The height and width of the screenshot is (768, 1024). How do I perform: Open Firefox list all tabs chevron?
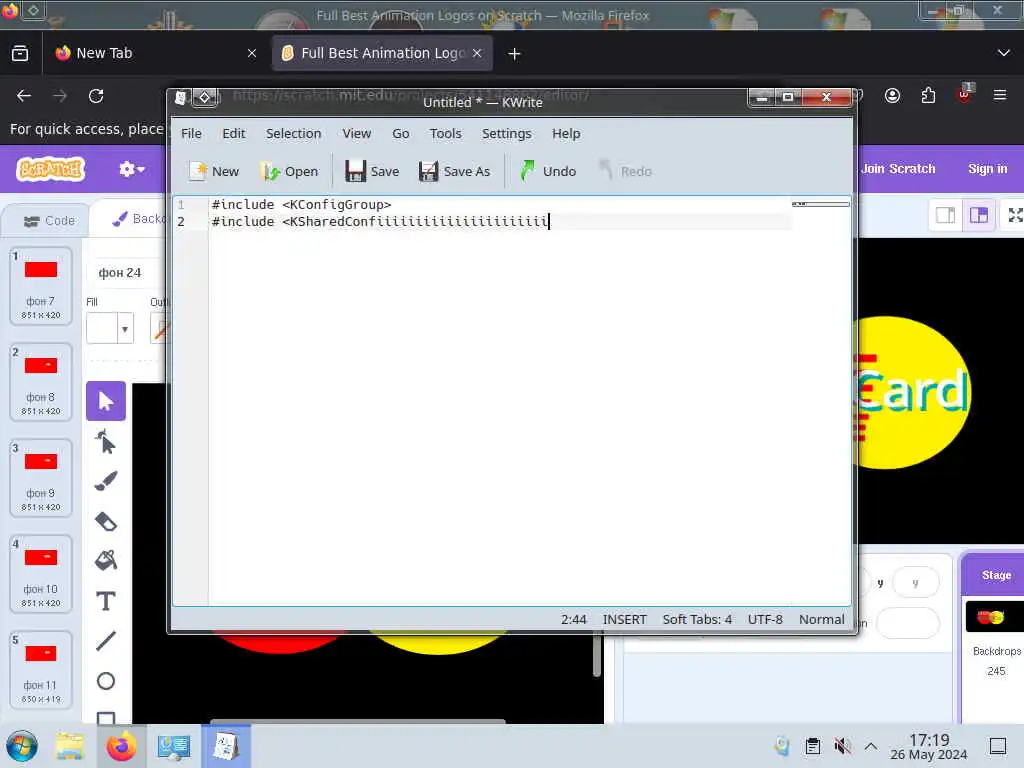coord(1004,53)
